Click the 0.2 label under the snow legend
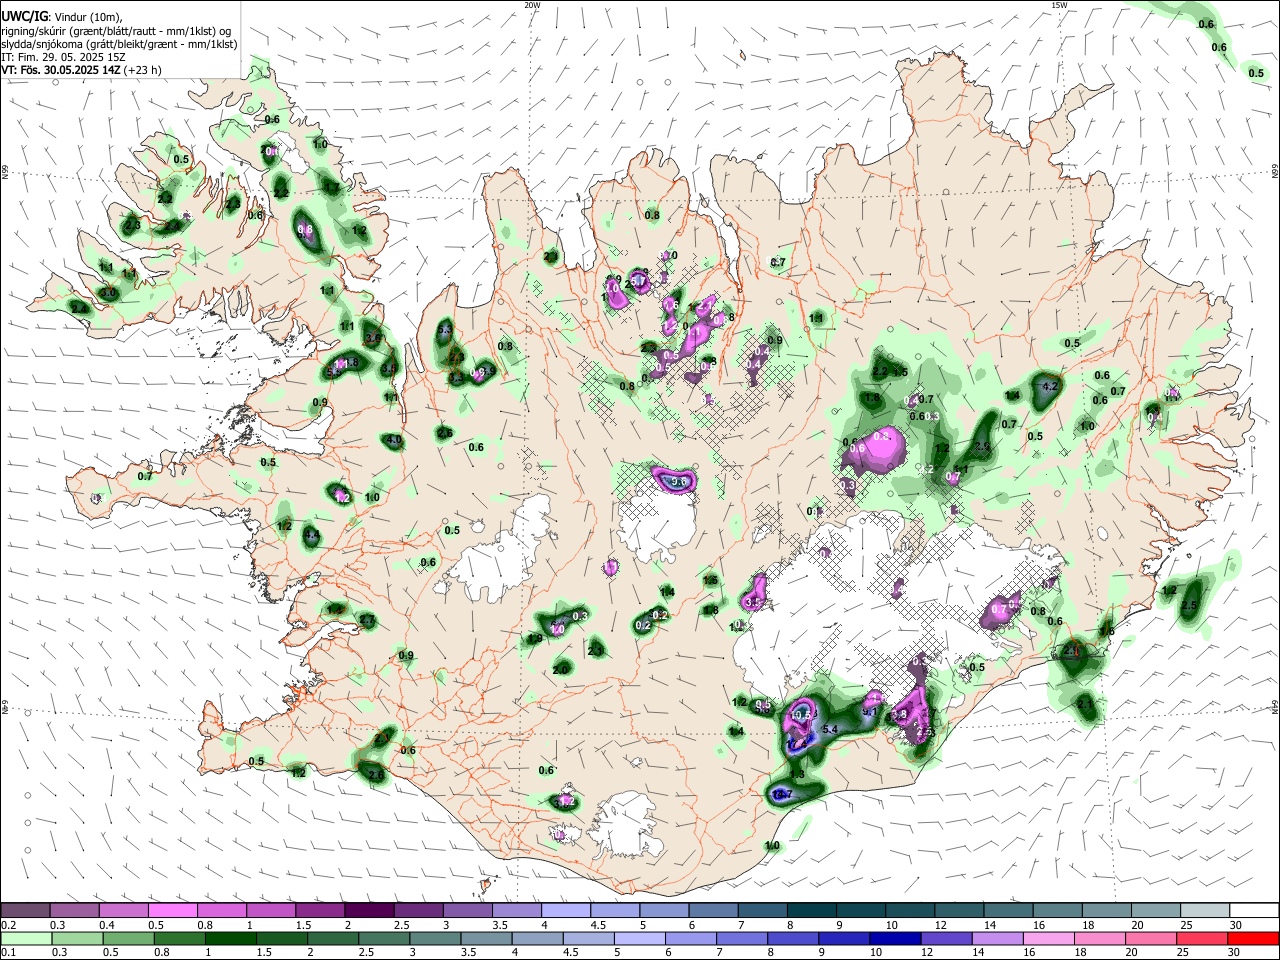The width and height of the screenshot is (1280, 960). point(8,924)
